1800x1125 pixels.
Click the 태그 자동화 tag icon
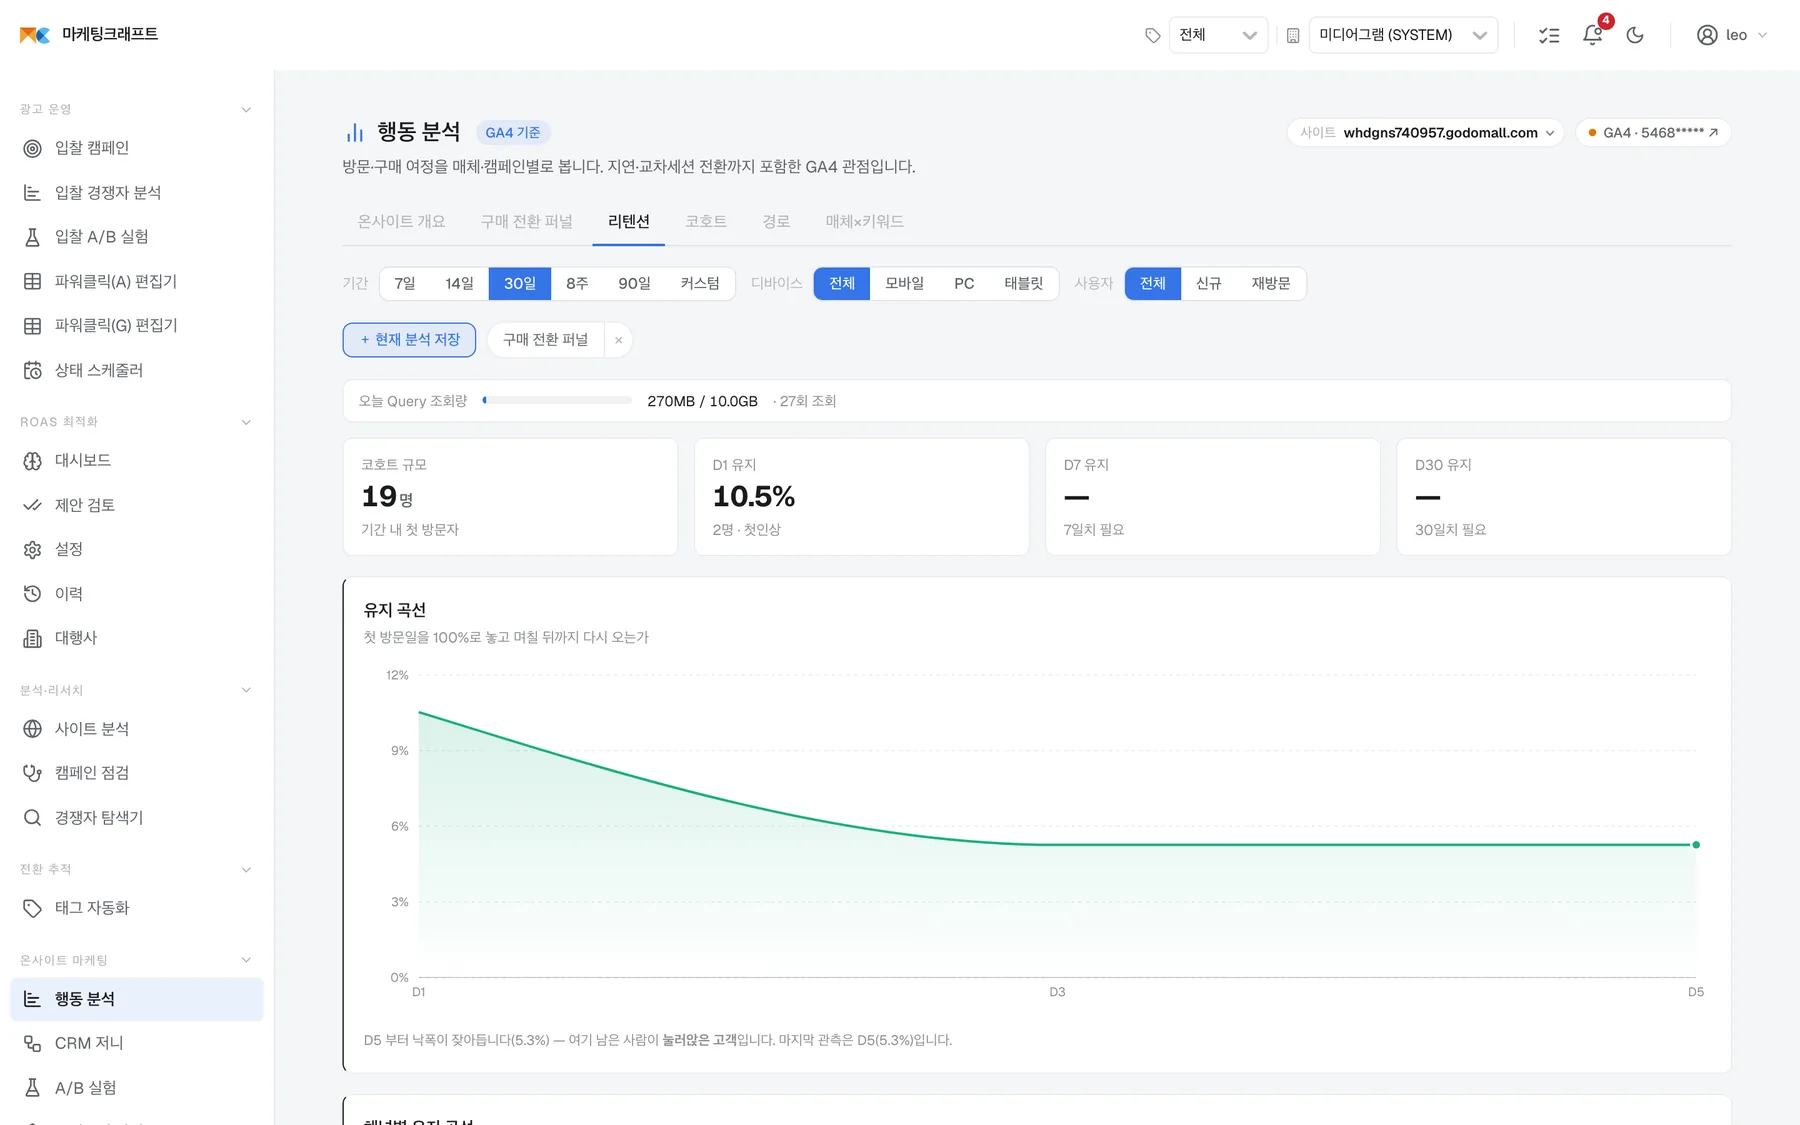(x=32, y=908)
